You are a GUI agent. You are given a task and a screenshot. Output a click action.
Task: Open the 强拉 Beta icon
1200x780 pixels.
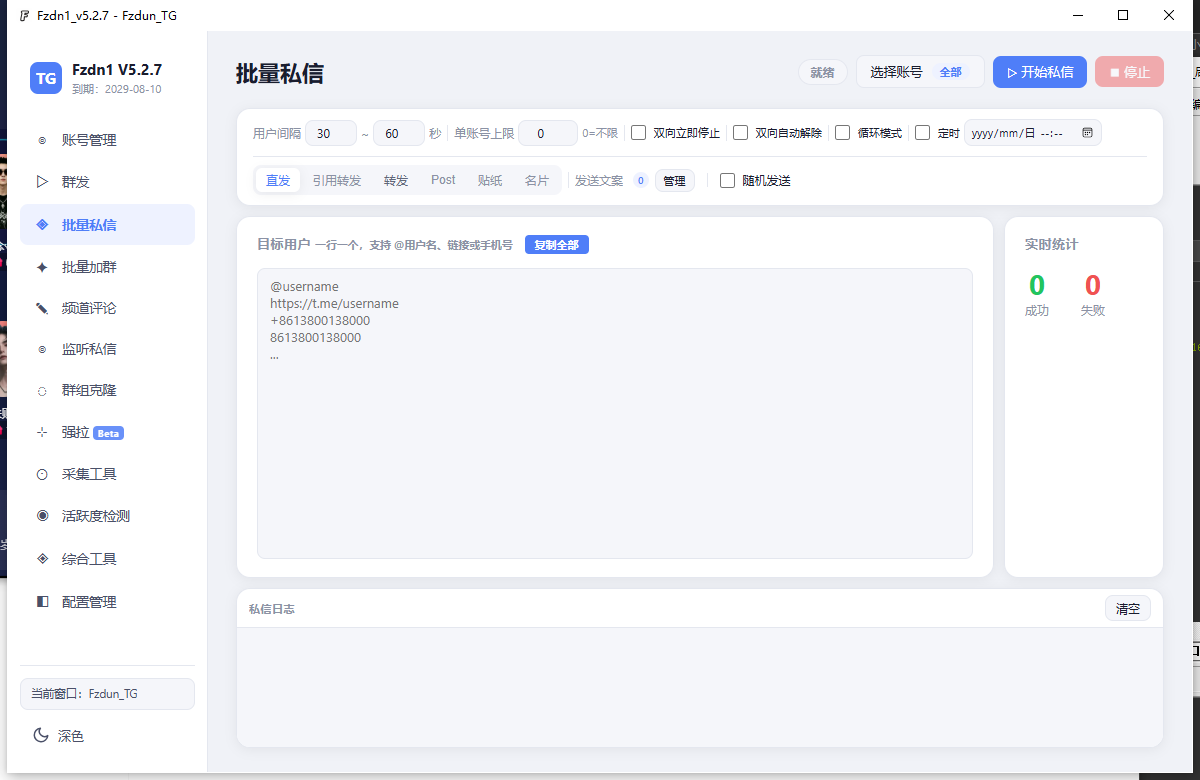pyautogui.click(x=42, y=432)
